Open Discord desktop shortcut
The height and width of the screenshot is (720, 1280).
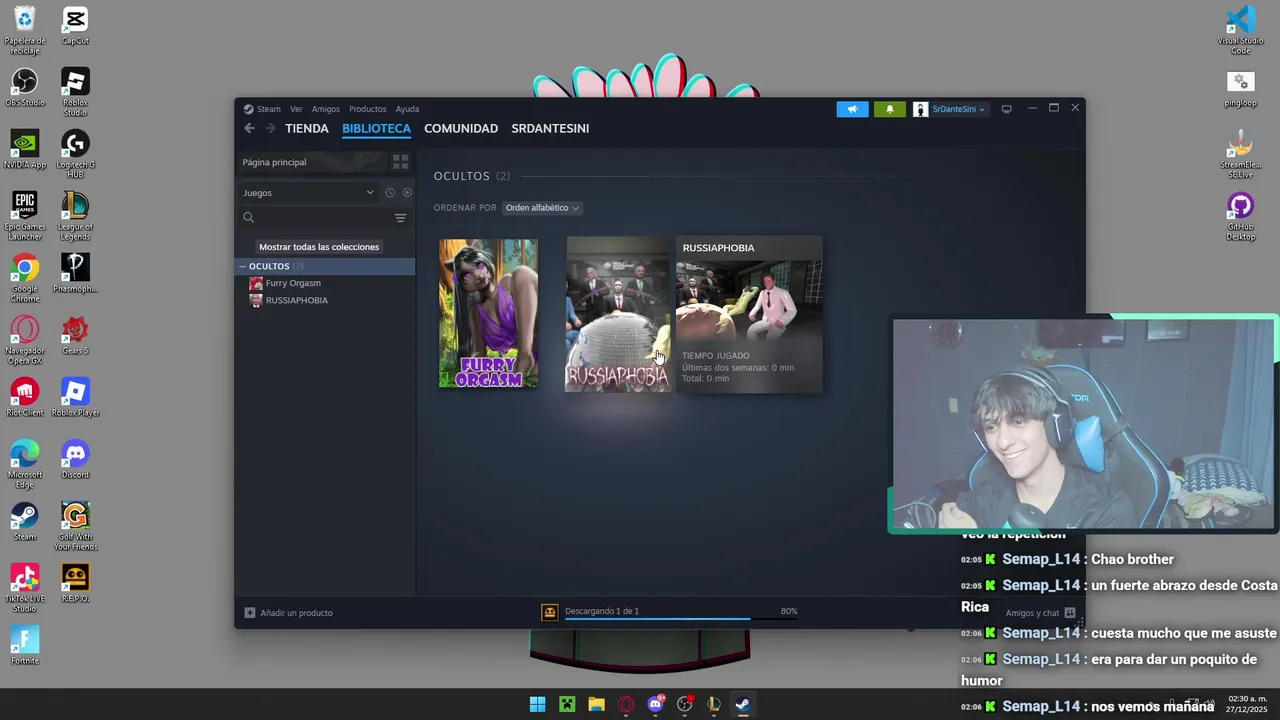click(75, 460)
